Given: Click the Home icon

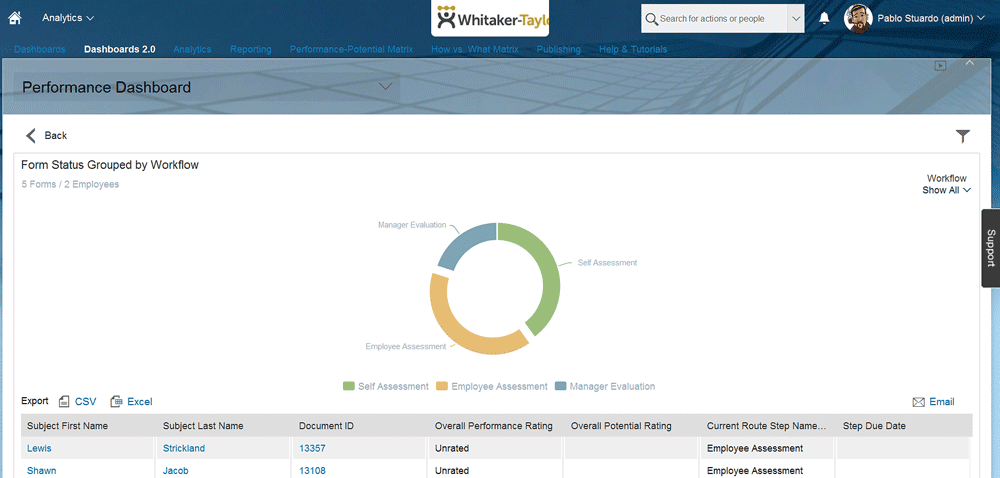Looking at the screenshot, I should click(x=15, y=18).
